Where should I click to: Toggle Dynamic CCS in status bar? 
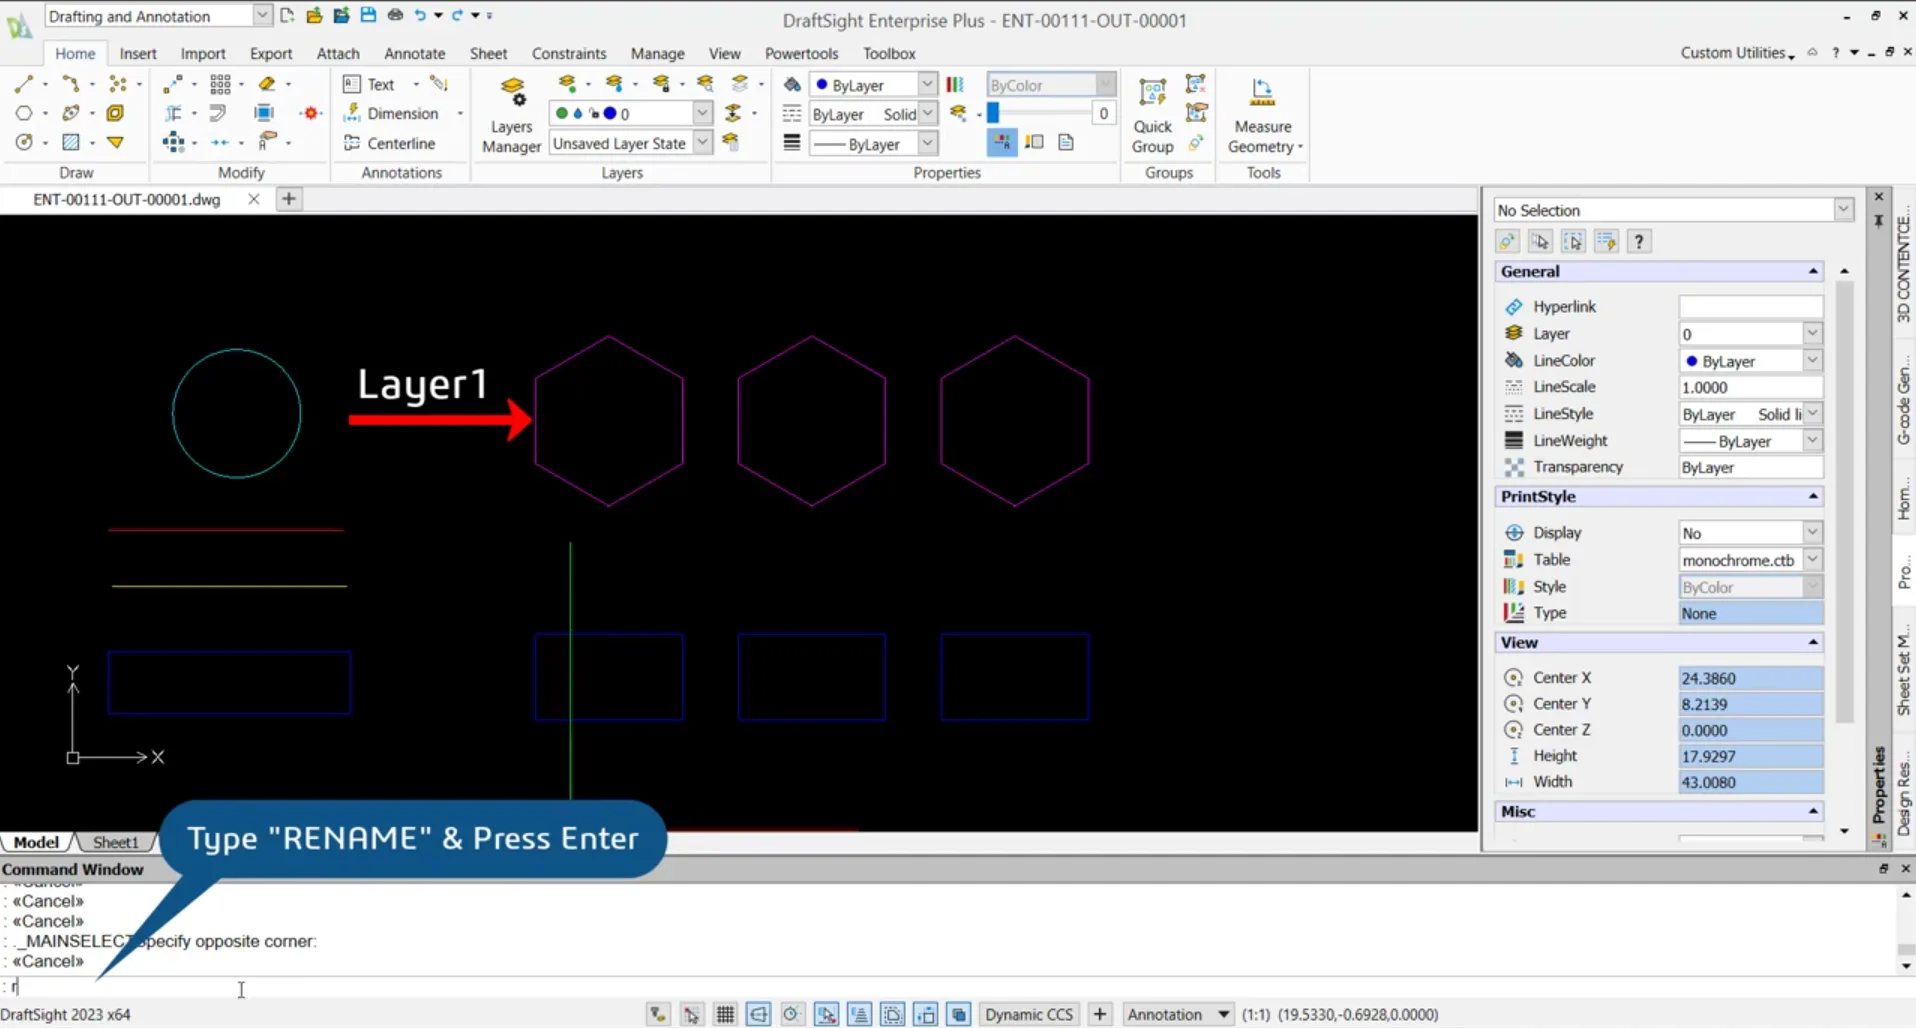pyautogui.click(x=1028, y=1014)
